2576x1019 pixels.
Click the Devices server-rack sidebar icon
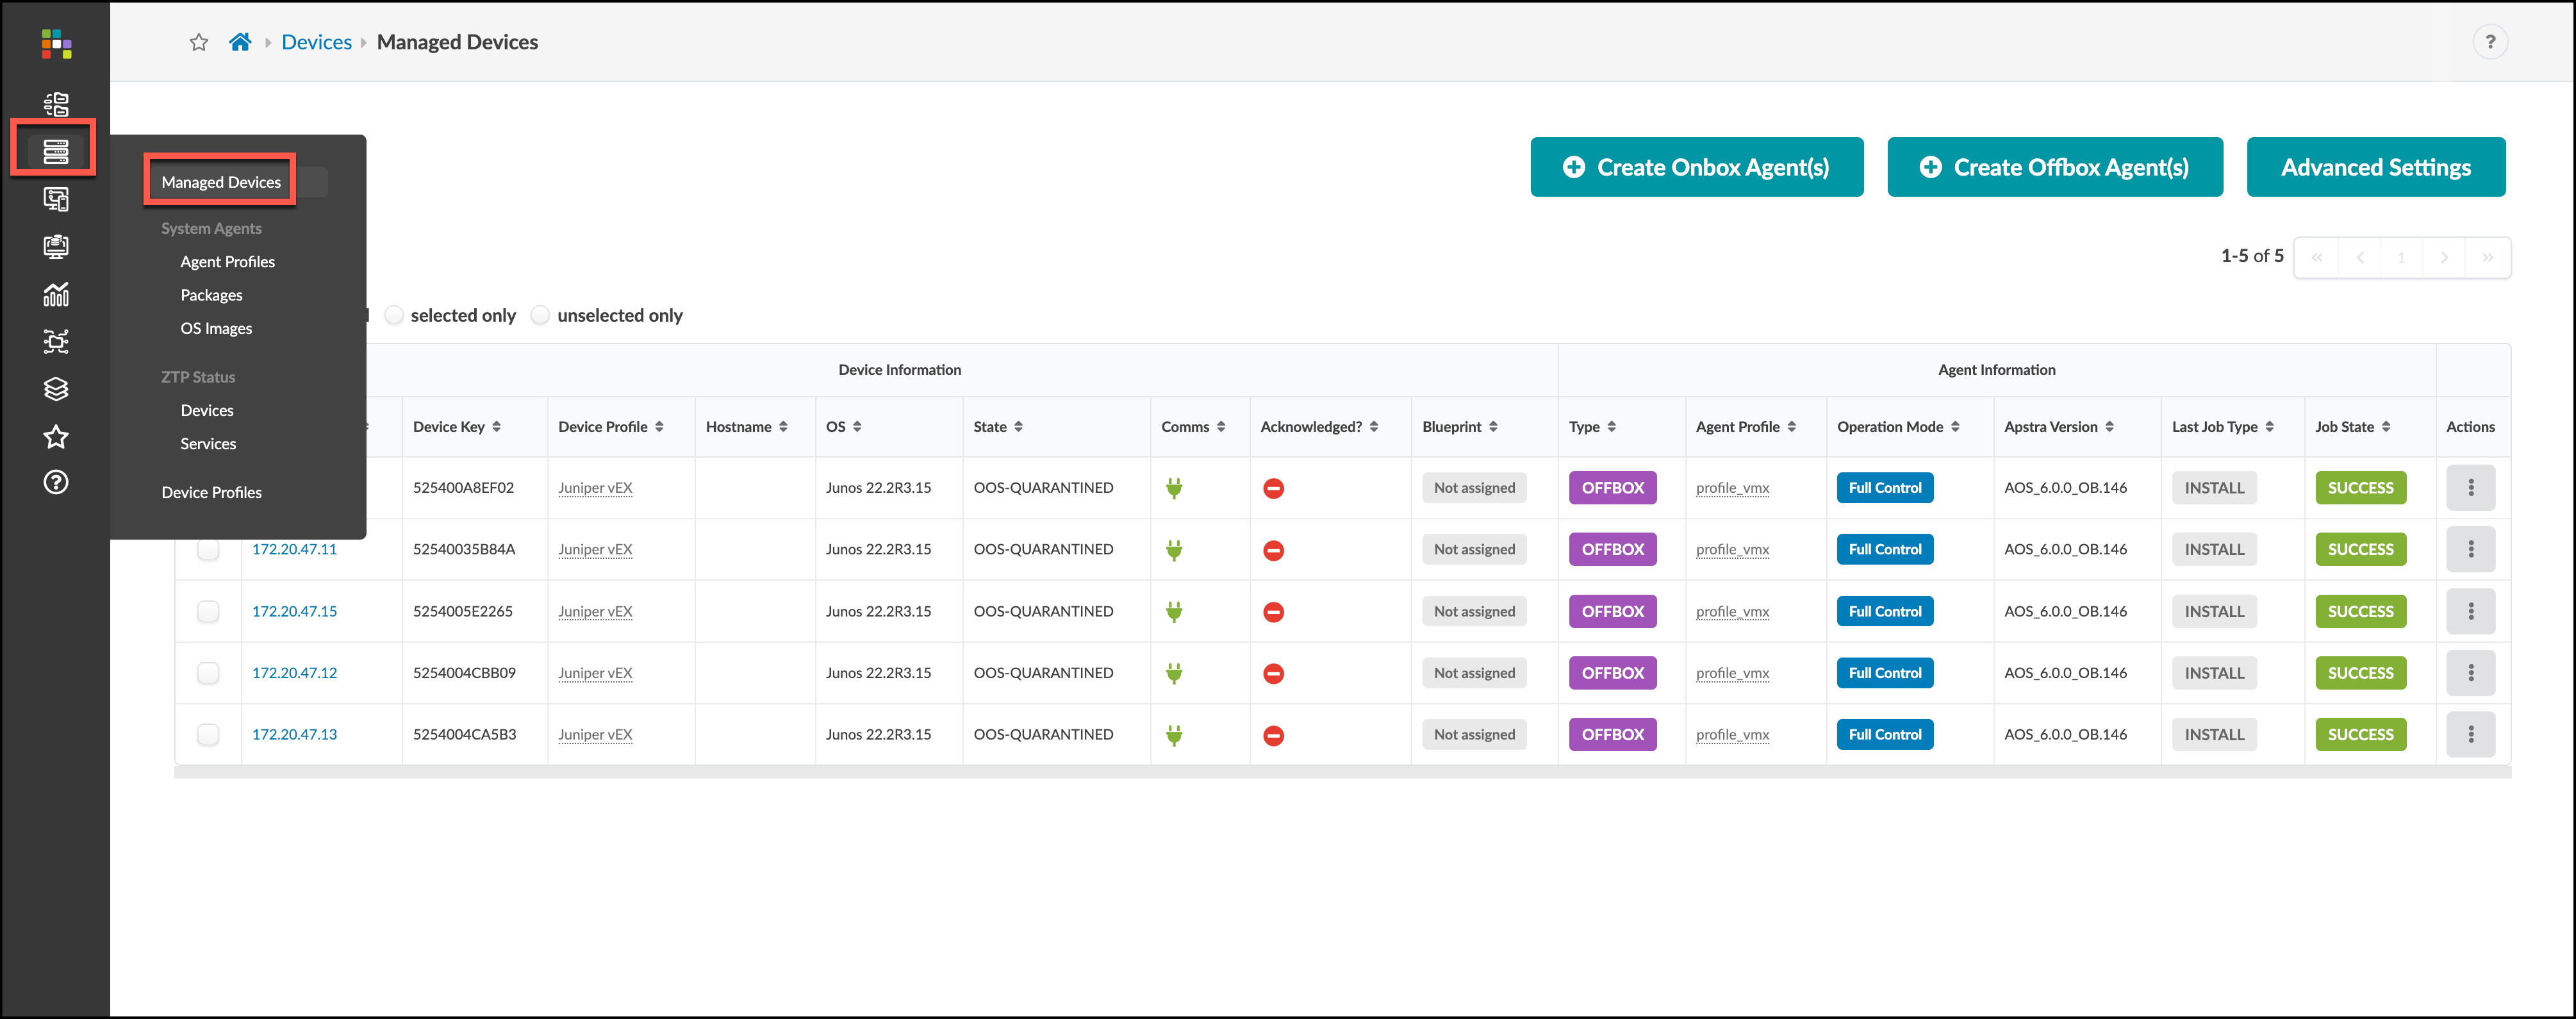(x=56, y=151)
